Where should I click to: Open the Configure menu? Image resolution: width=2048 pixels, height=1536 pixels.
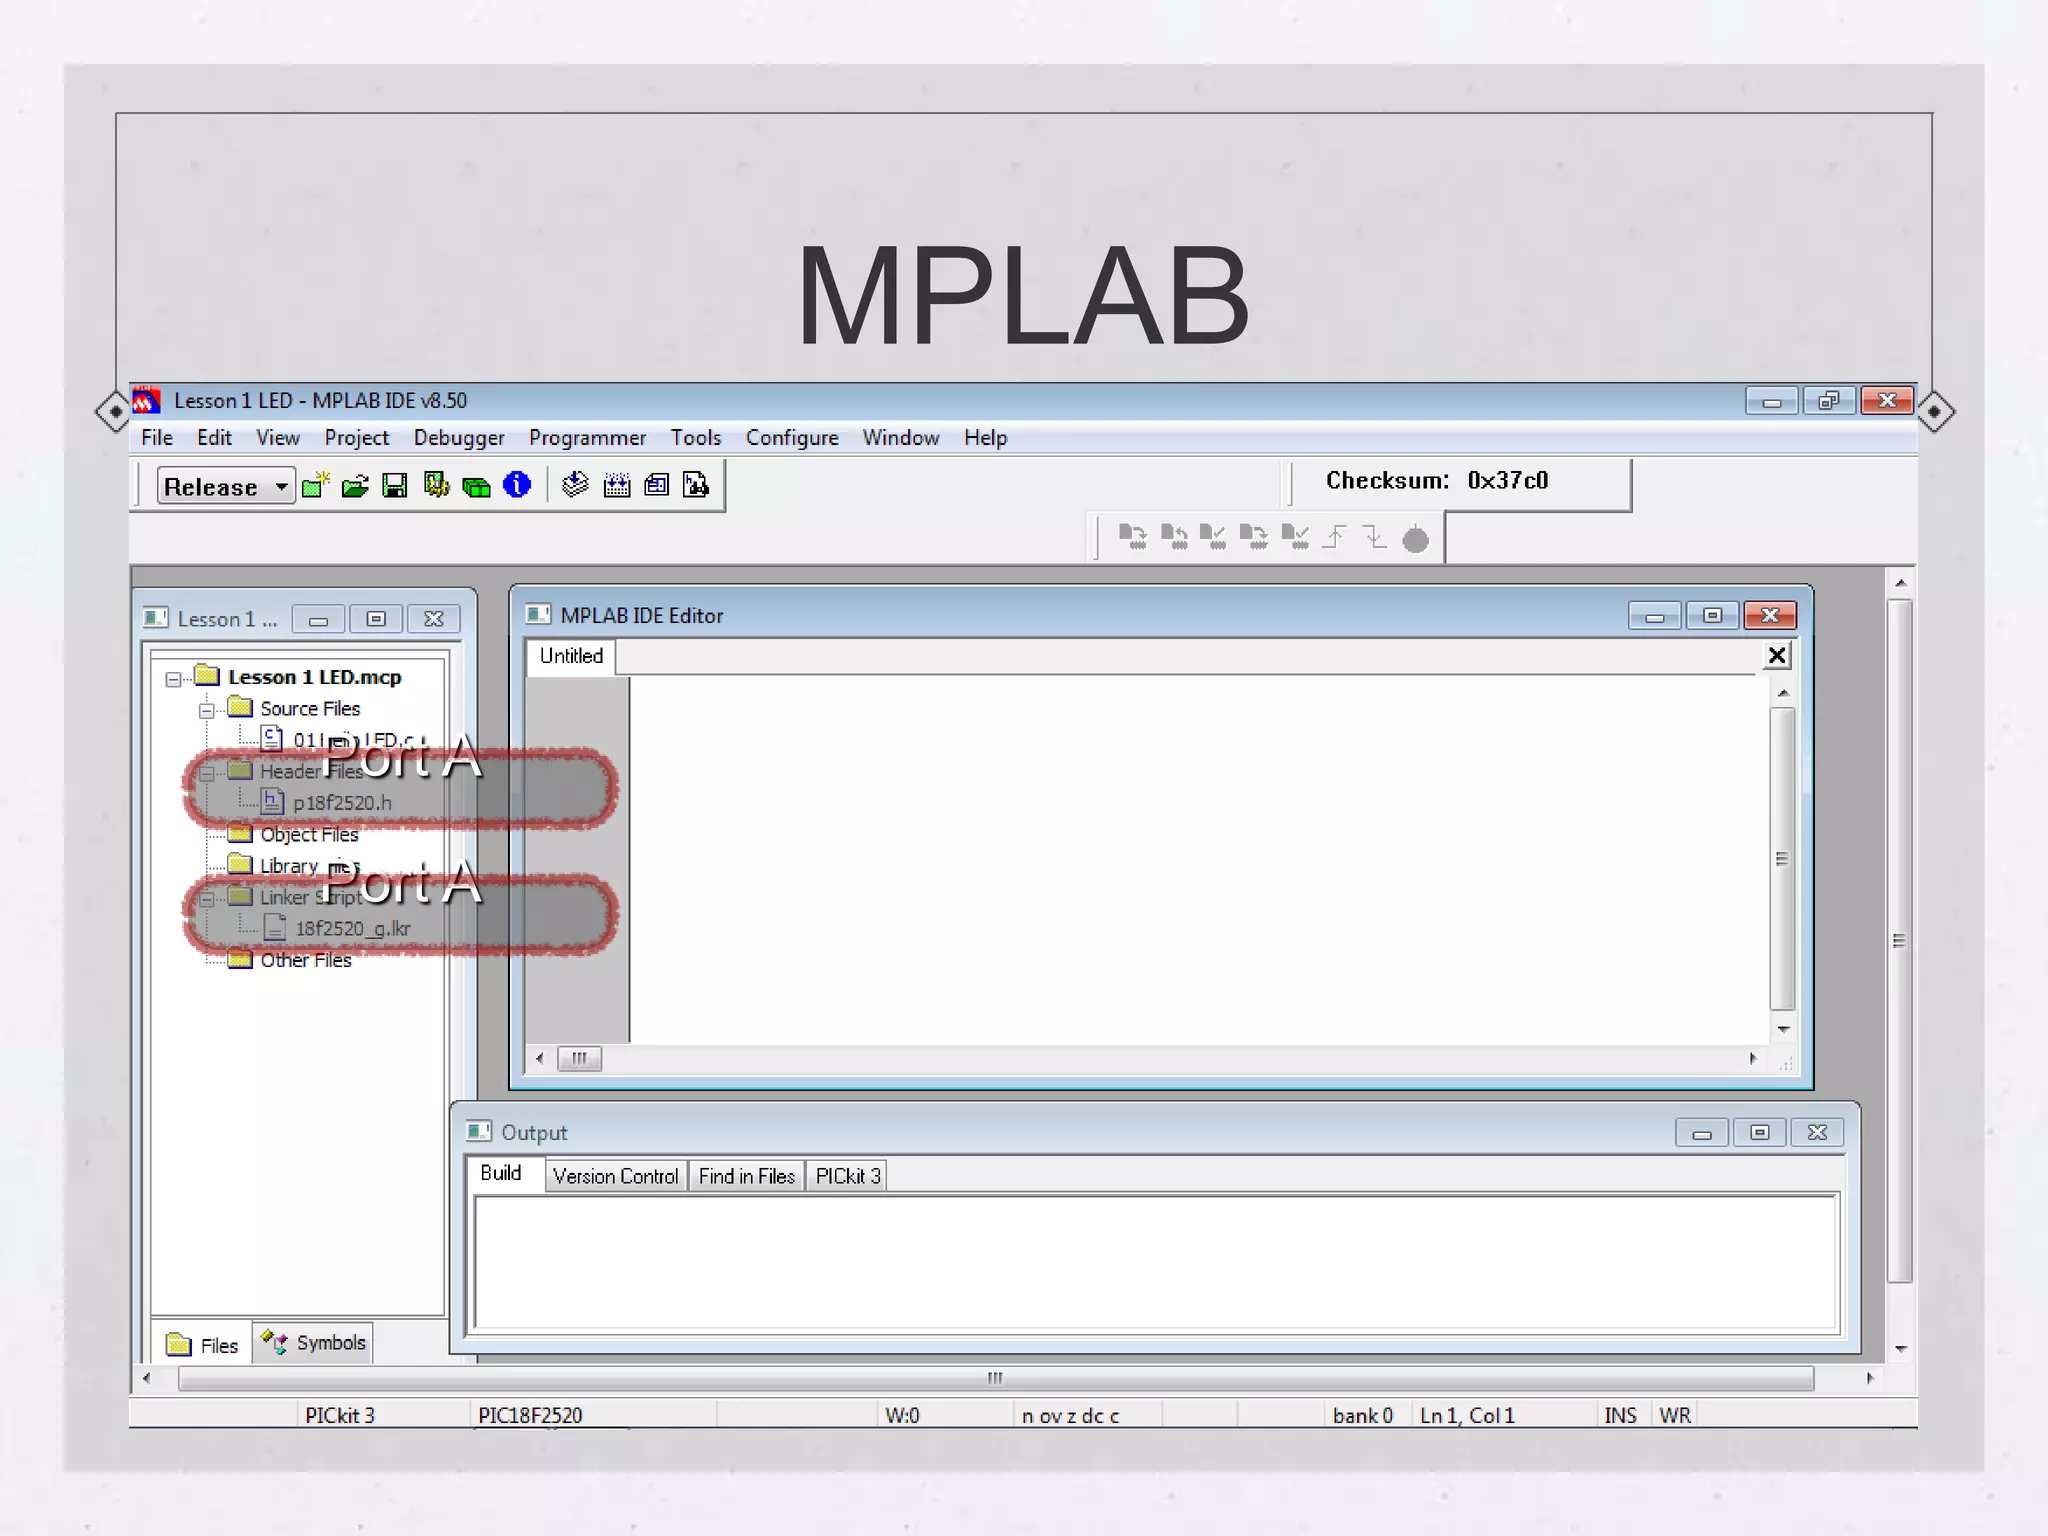(792, 437)
